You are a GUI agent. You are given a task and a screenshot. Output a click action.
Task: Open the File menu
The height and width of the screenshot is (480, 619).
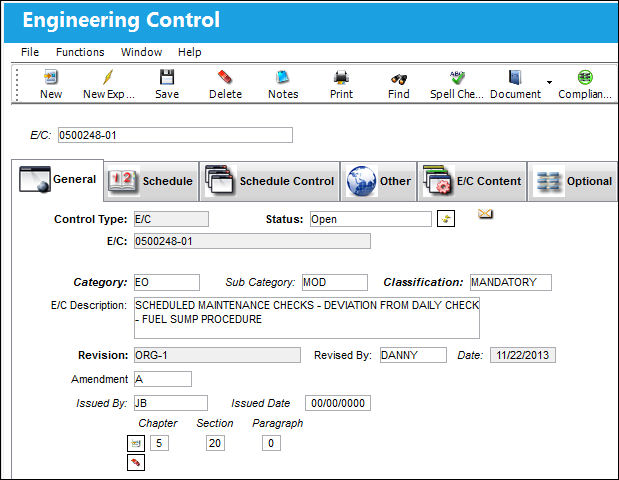tap(30, 52)
